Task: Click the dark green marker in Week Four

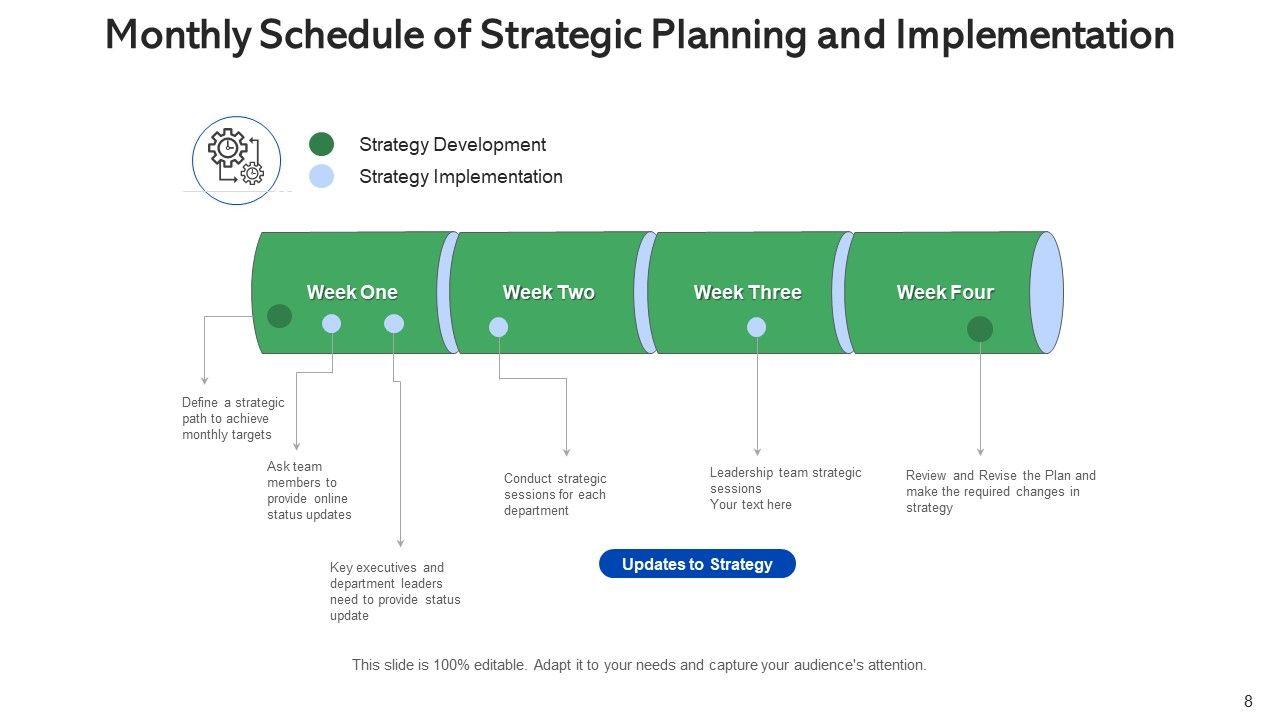Action: point(980,329)
